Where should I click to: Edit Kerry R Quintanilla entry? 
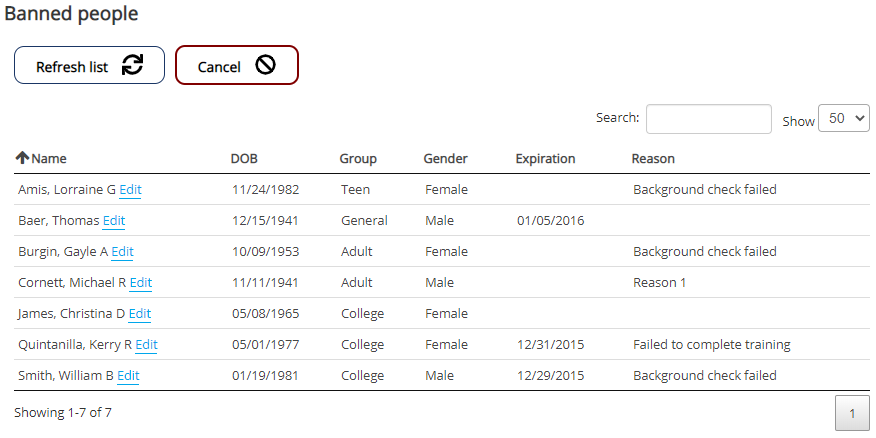146,344
